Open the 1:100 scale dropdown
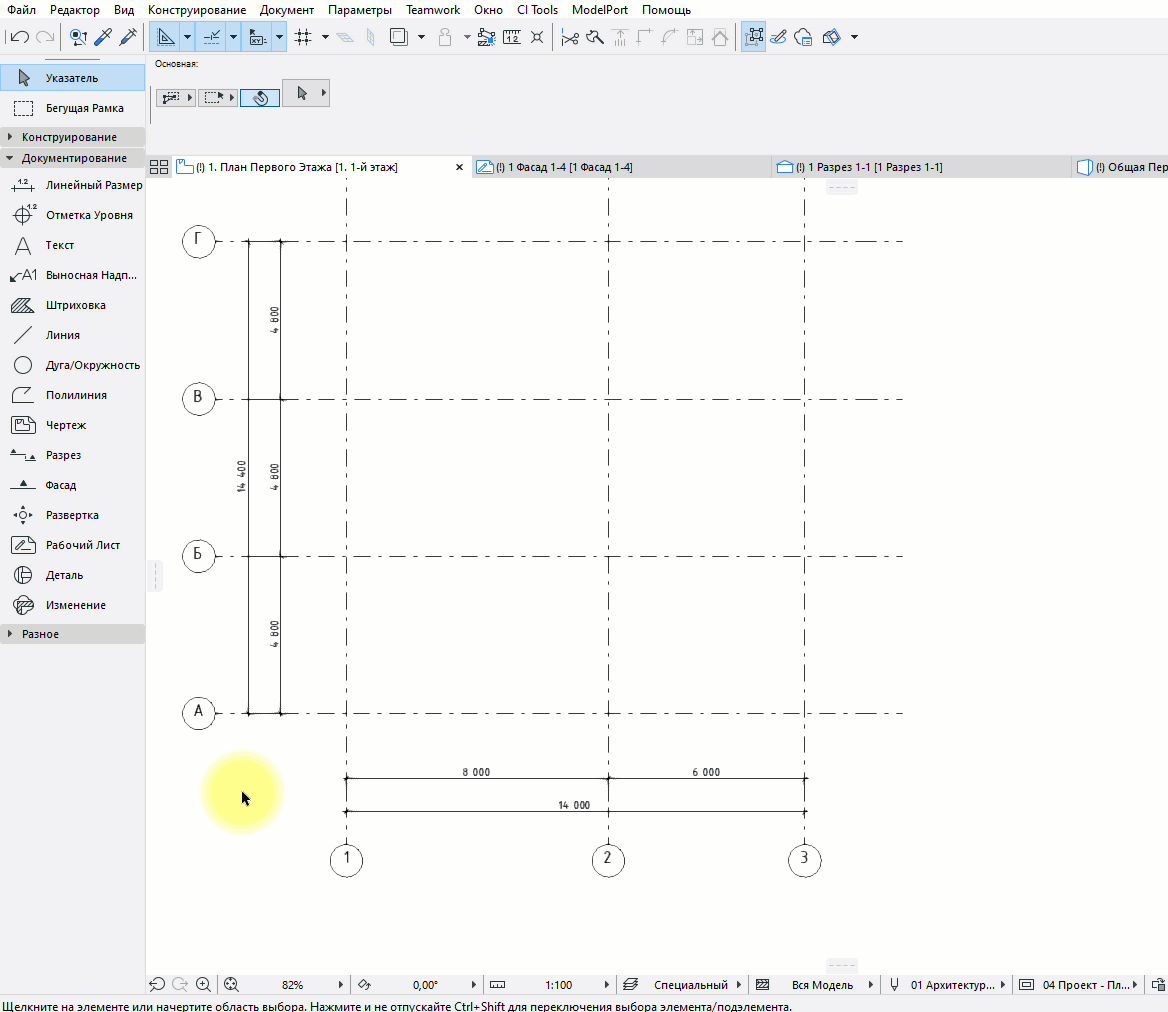Viewport: 1168px width, 1012px height. pos(606,984)
